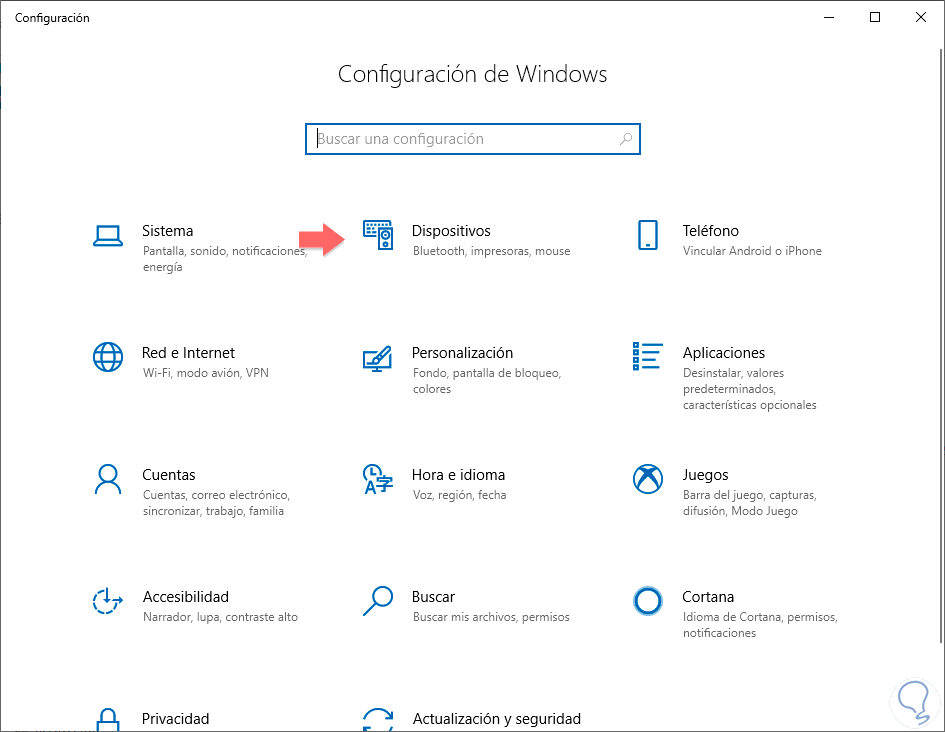Maximize the Configuración window

(x=875, y=17)
